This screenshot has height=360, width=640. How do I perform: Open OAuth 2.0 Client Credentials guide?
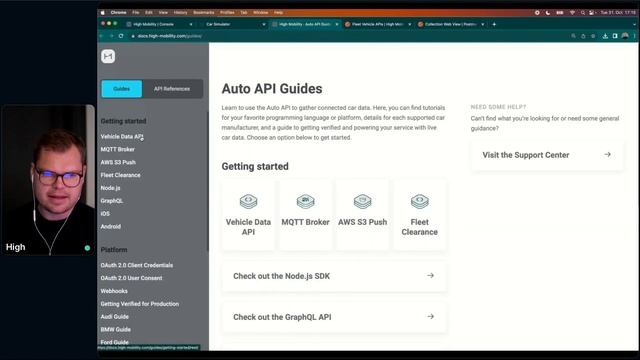click(x=137, y=265)
